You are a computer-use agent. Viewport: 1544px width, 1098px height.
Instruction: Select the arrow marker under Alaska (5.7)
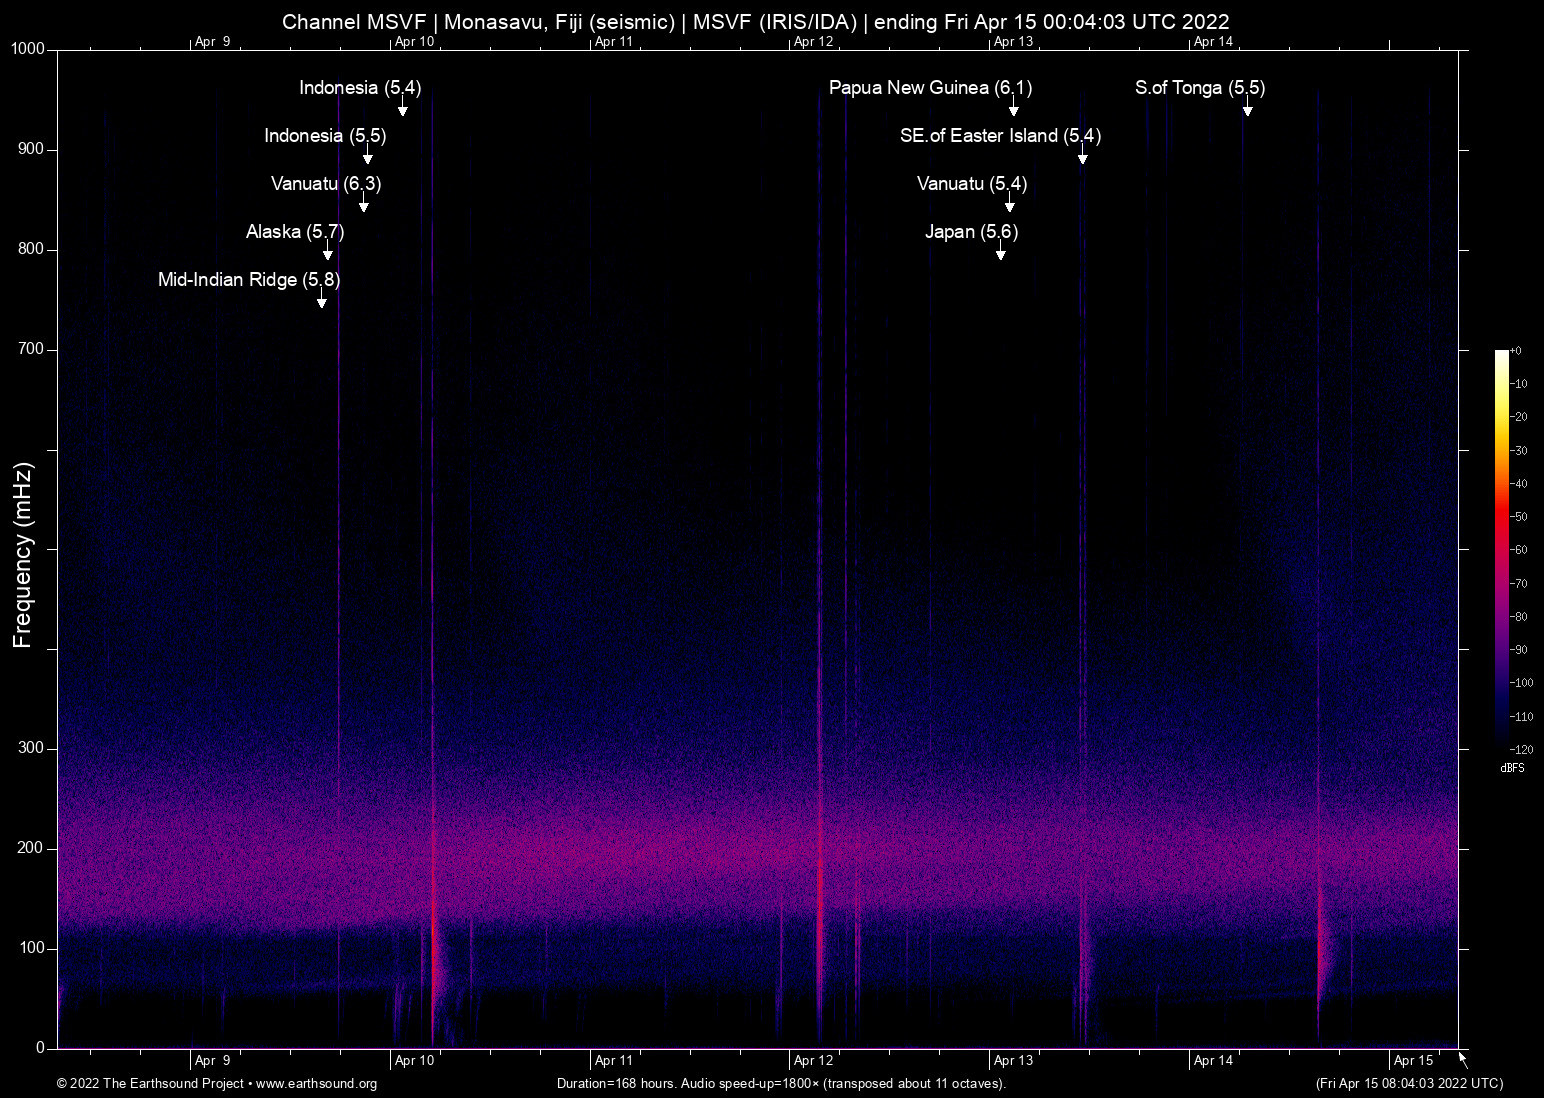point(328,252)
